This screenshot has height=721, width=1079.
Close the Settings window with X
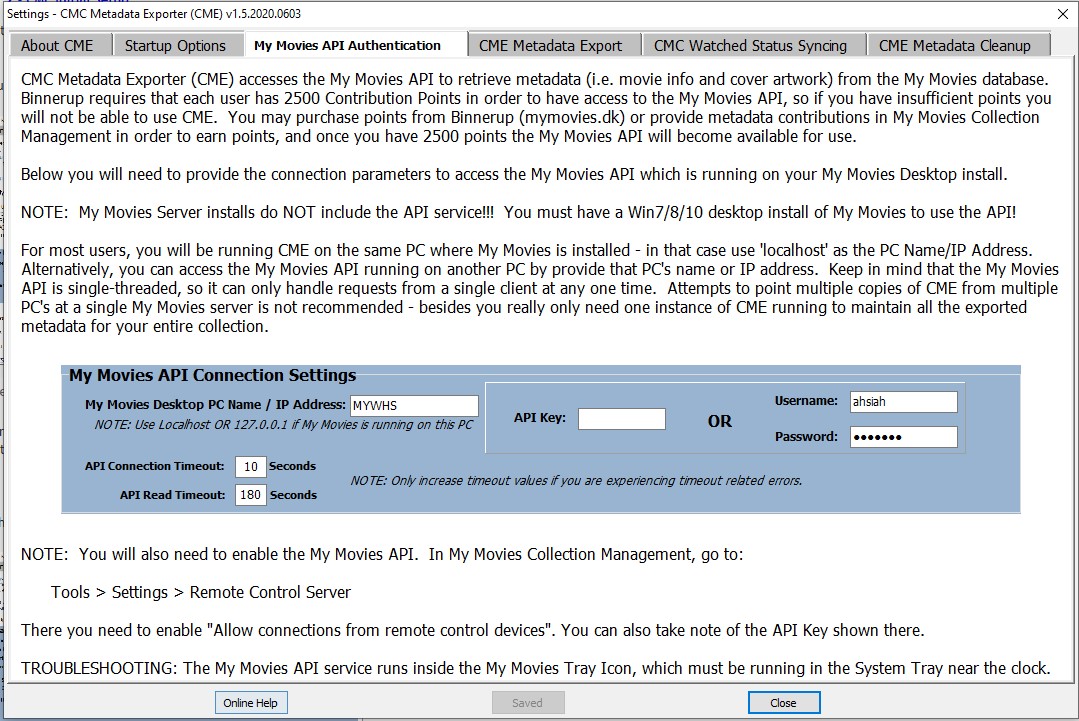tap(1062, 14)
